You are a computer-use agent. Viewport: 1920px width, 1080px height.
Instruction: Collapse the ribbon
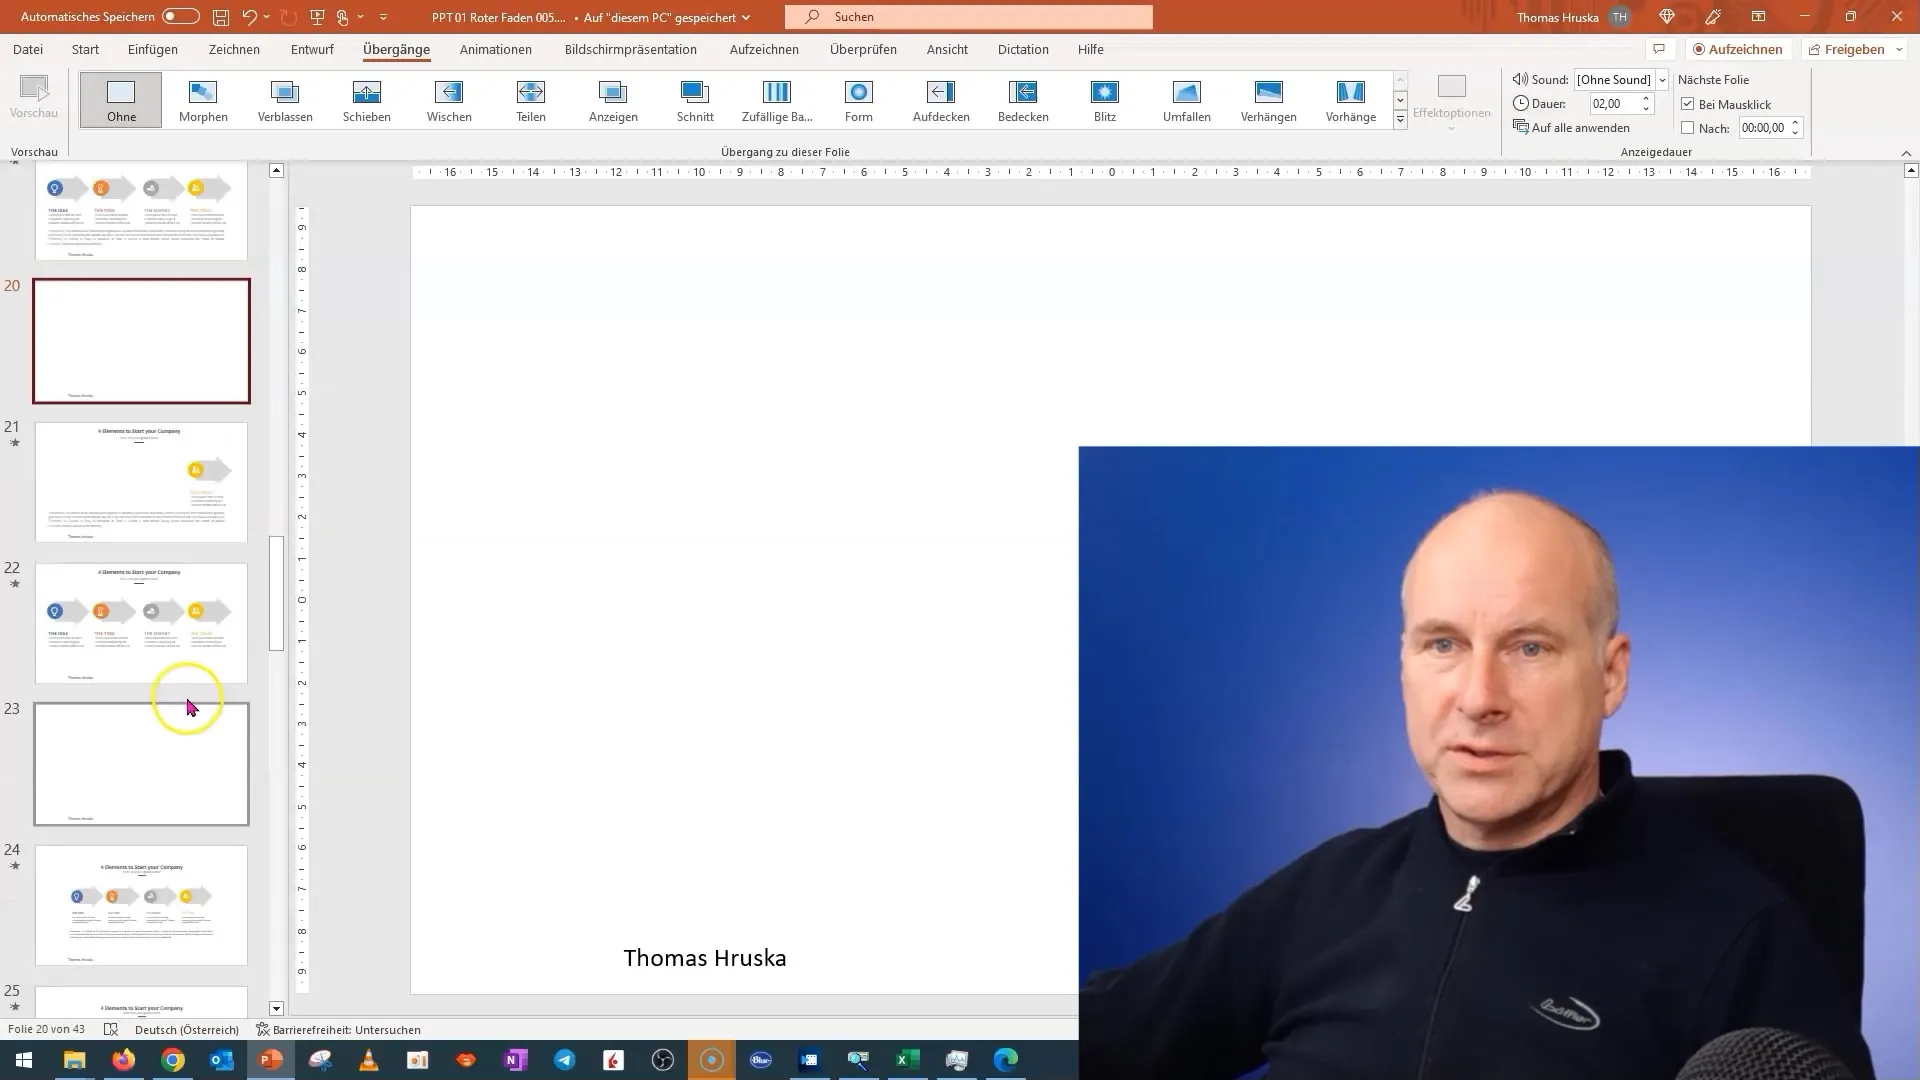1906,153
